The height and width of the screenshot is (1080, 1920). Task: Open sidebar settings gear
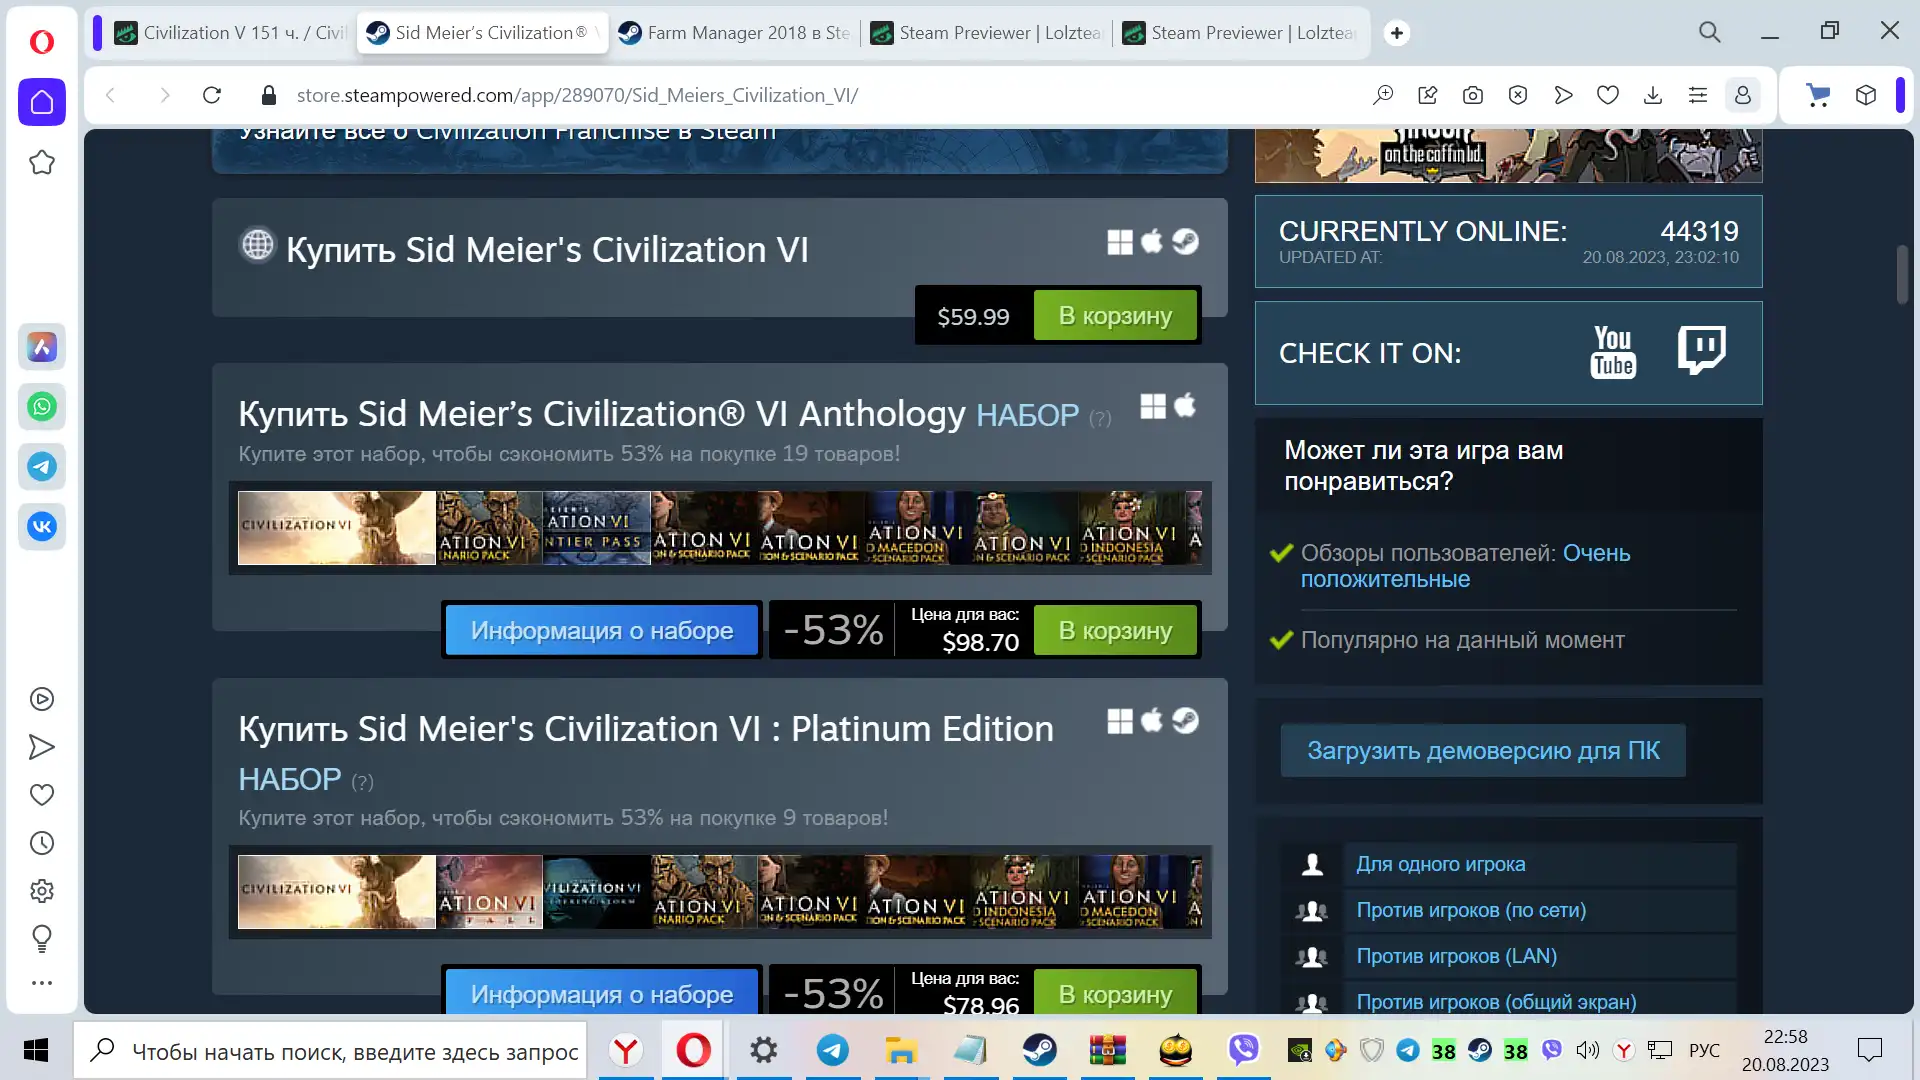pyautogui.click(x=42, y=891)
